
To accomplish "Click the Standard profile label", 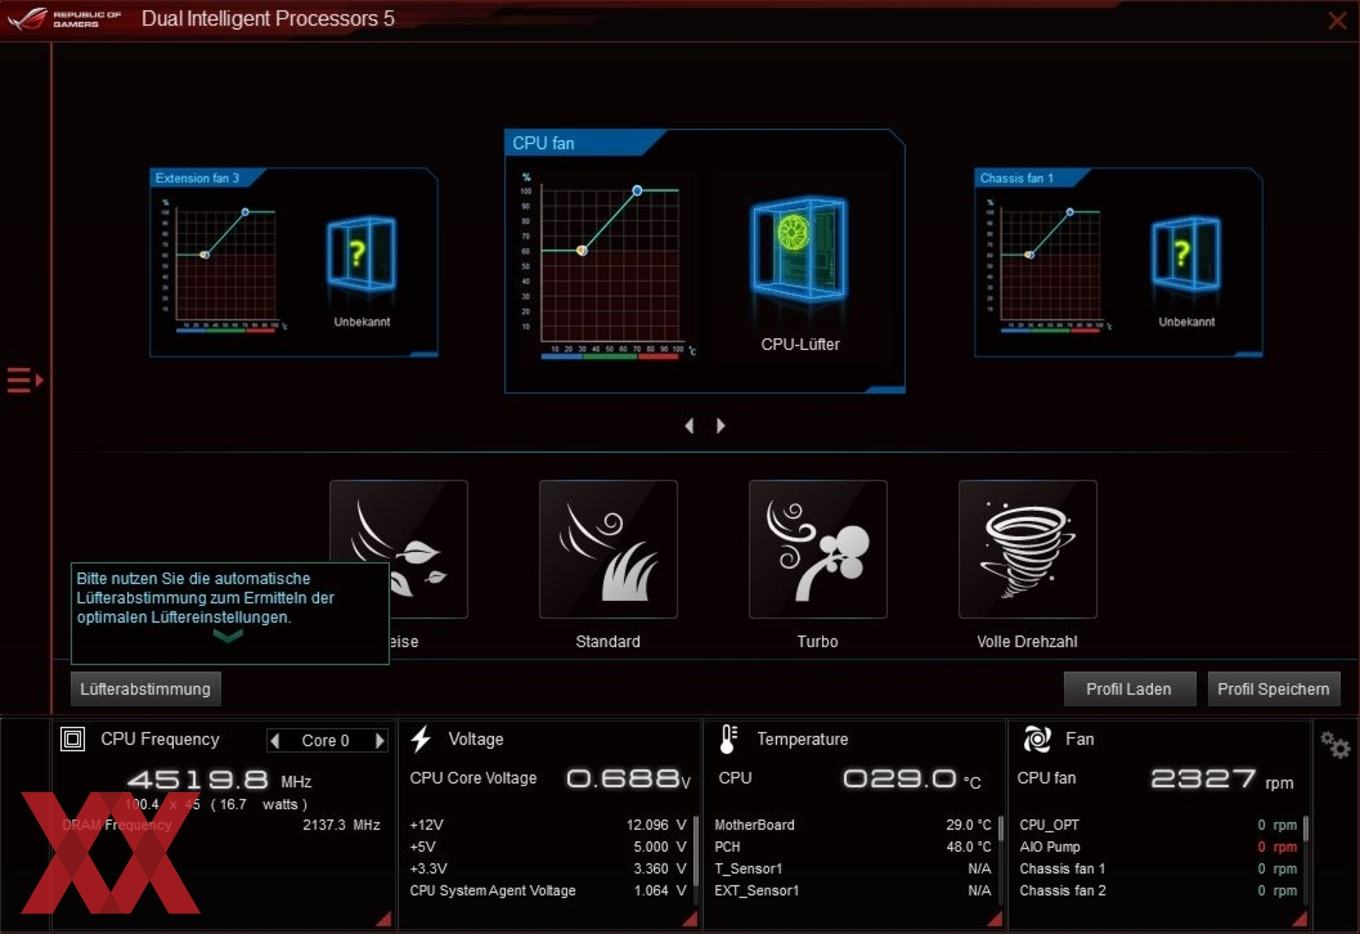I will point(608,642).
